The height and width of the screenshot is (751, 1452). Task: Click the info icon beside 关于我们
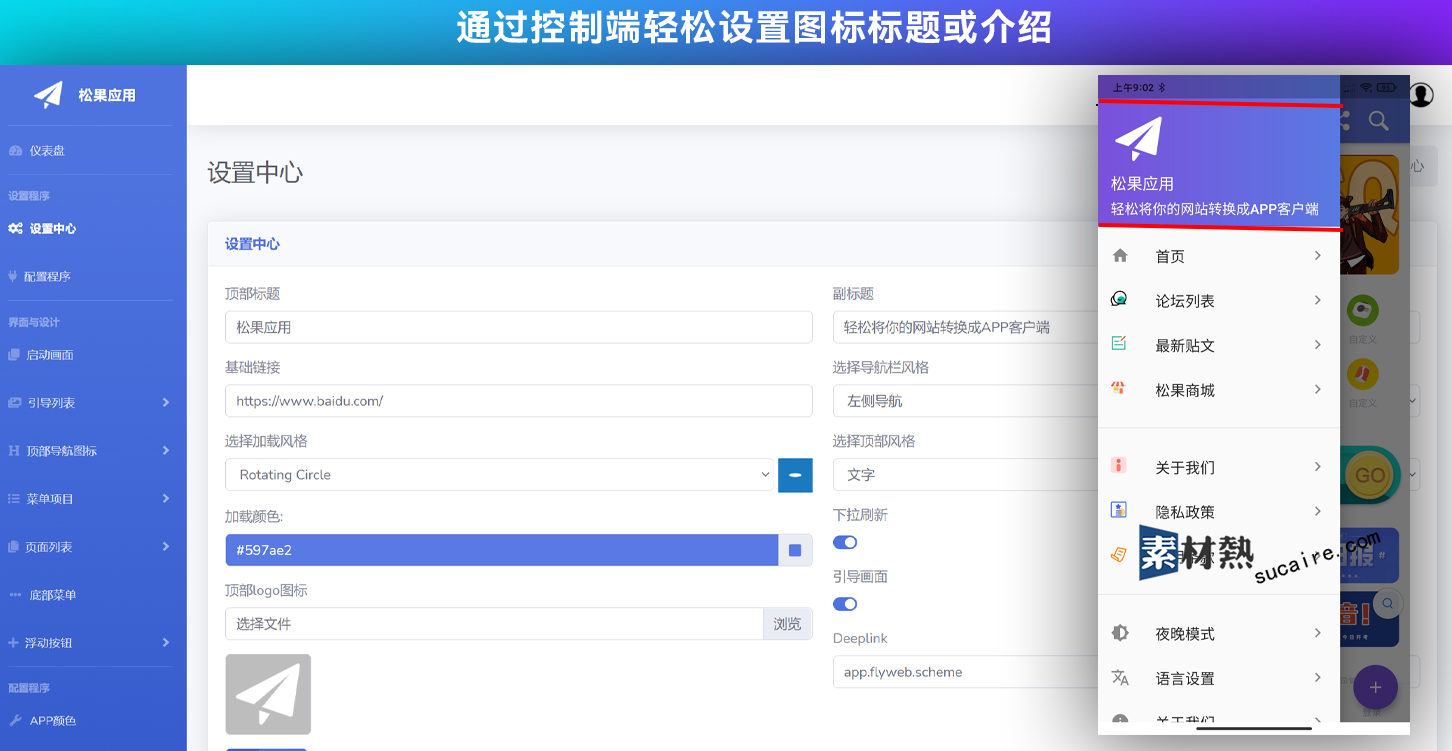(x=1119, y=466)
